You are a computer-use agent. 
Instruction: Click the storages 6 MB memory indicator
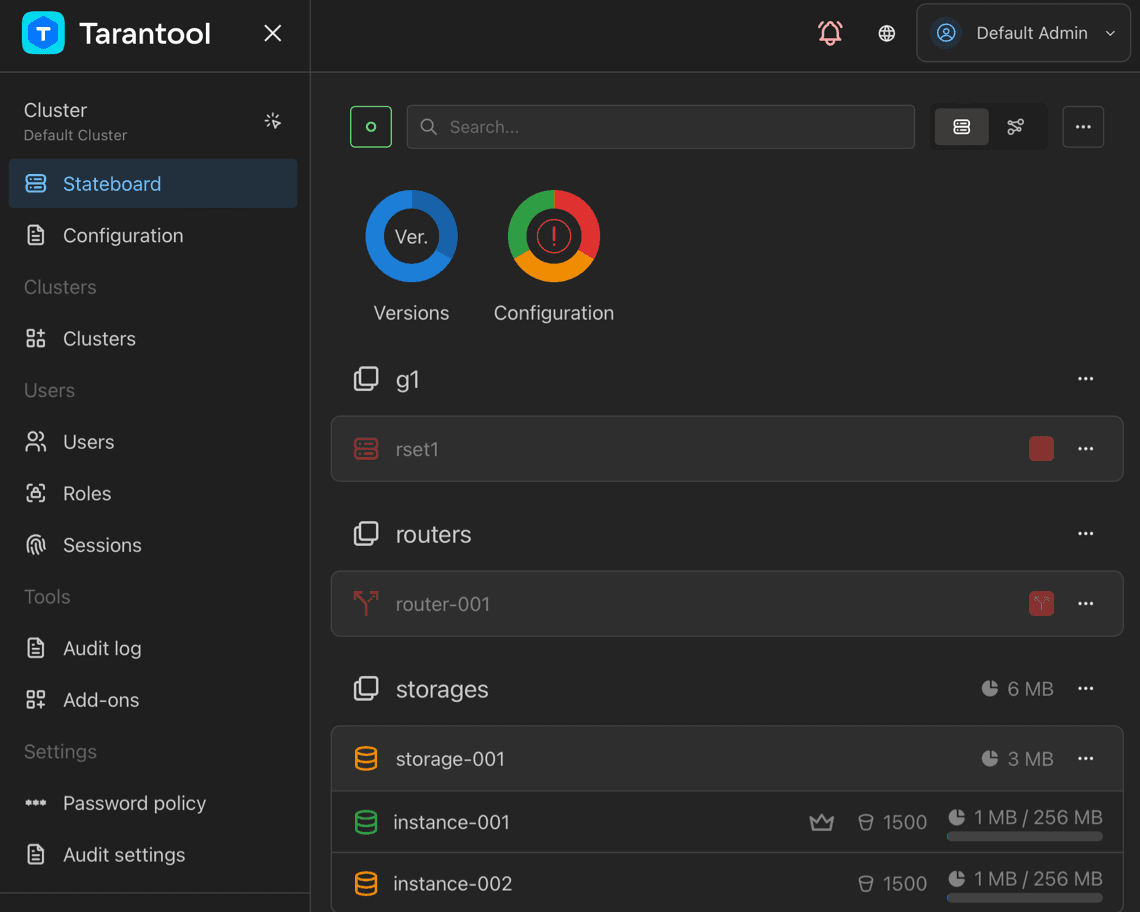[x=1017, y=689]
